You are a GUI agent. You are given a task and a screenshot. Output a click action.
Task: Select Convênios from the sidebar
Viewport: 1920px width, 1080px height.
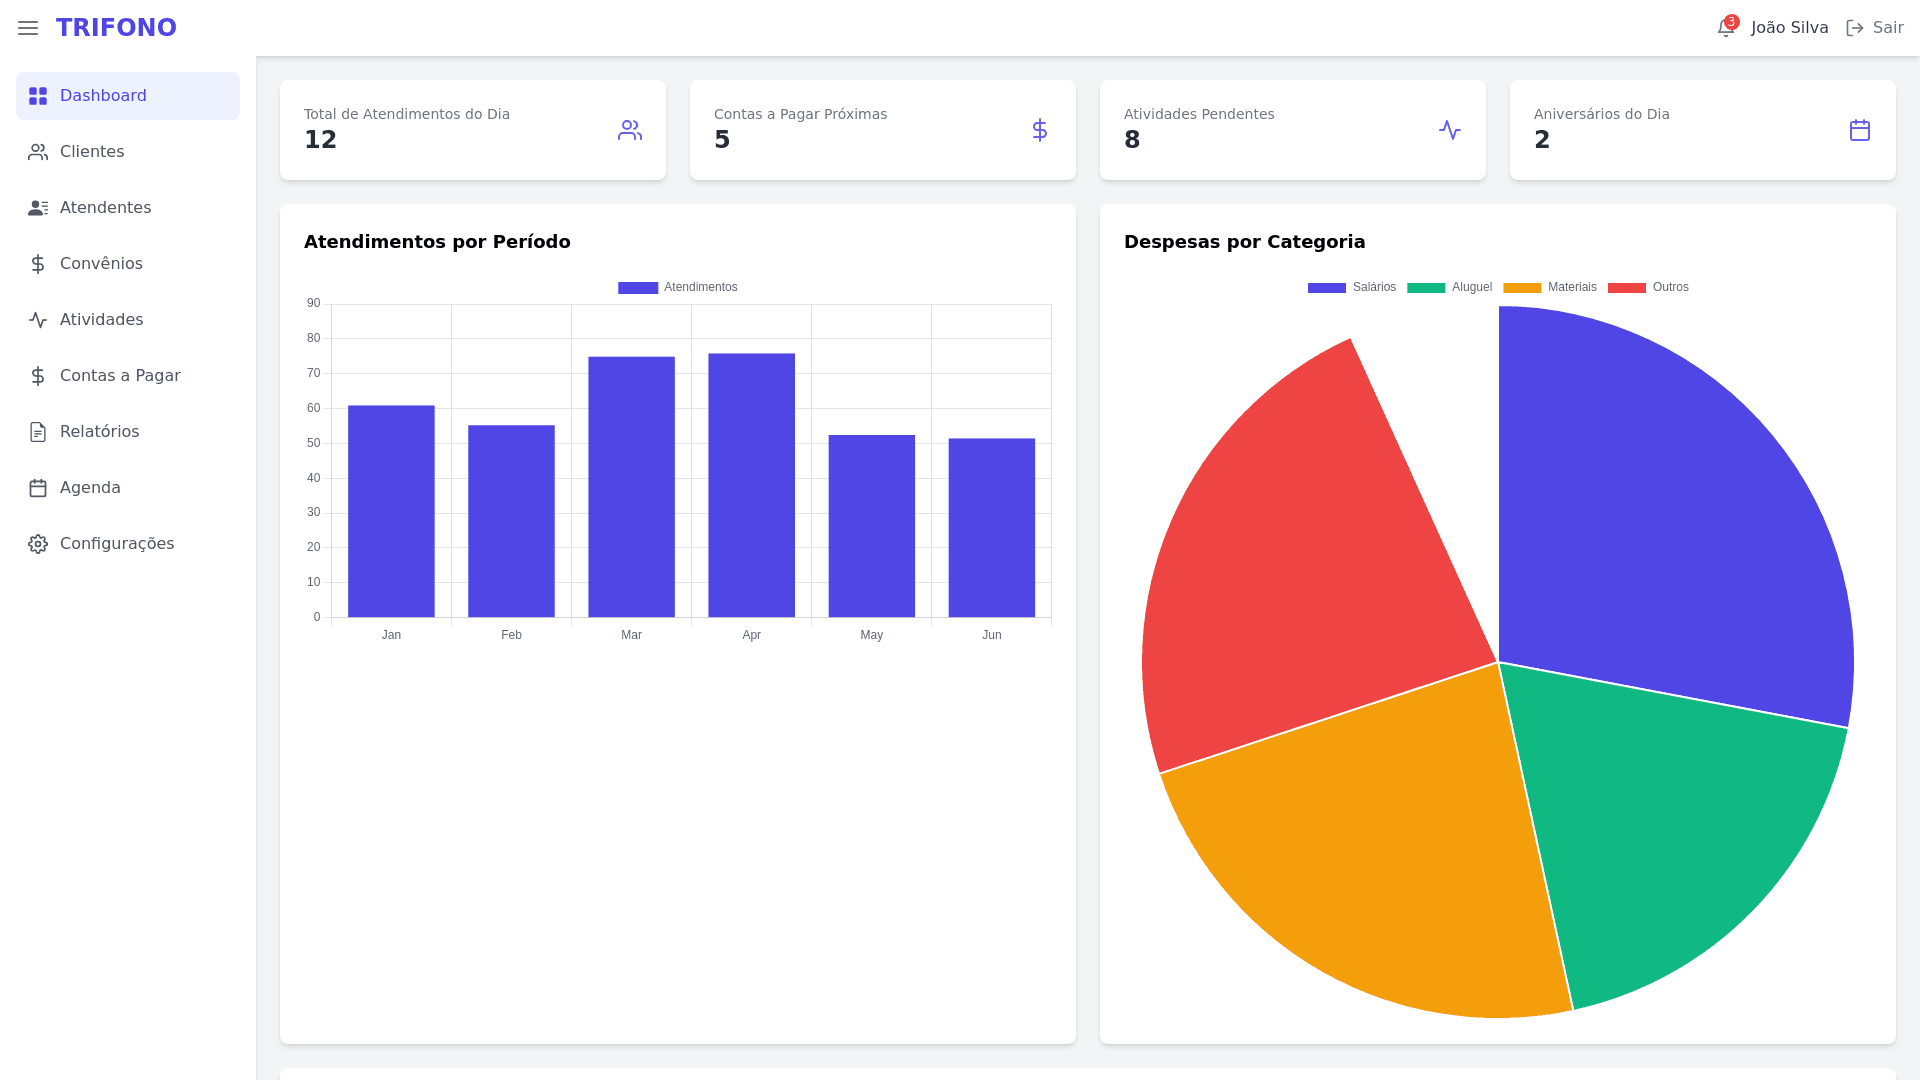click(101, 264)
